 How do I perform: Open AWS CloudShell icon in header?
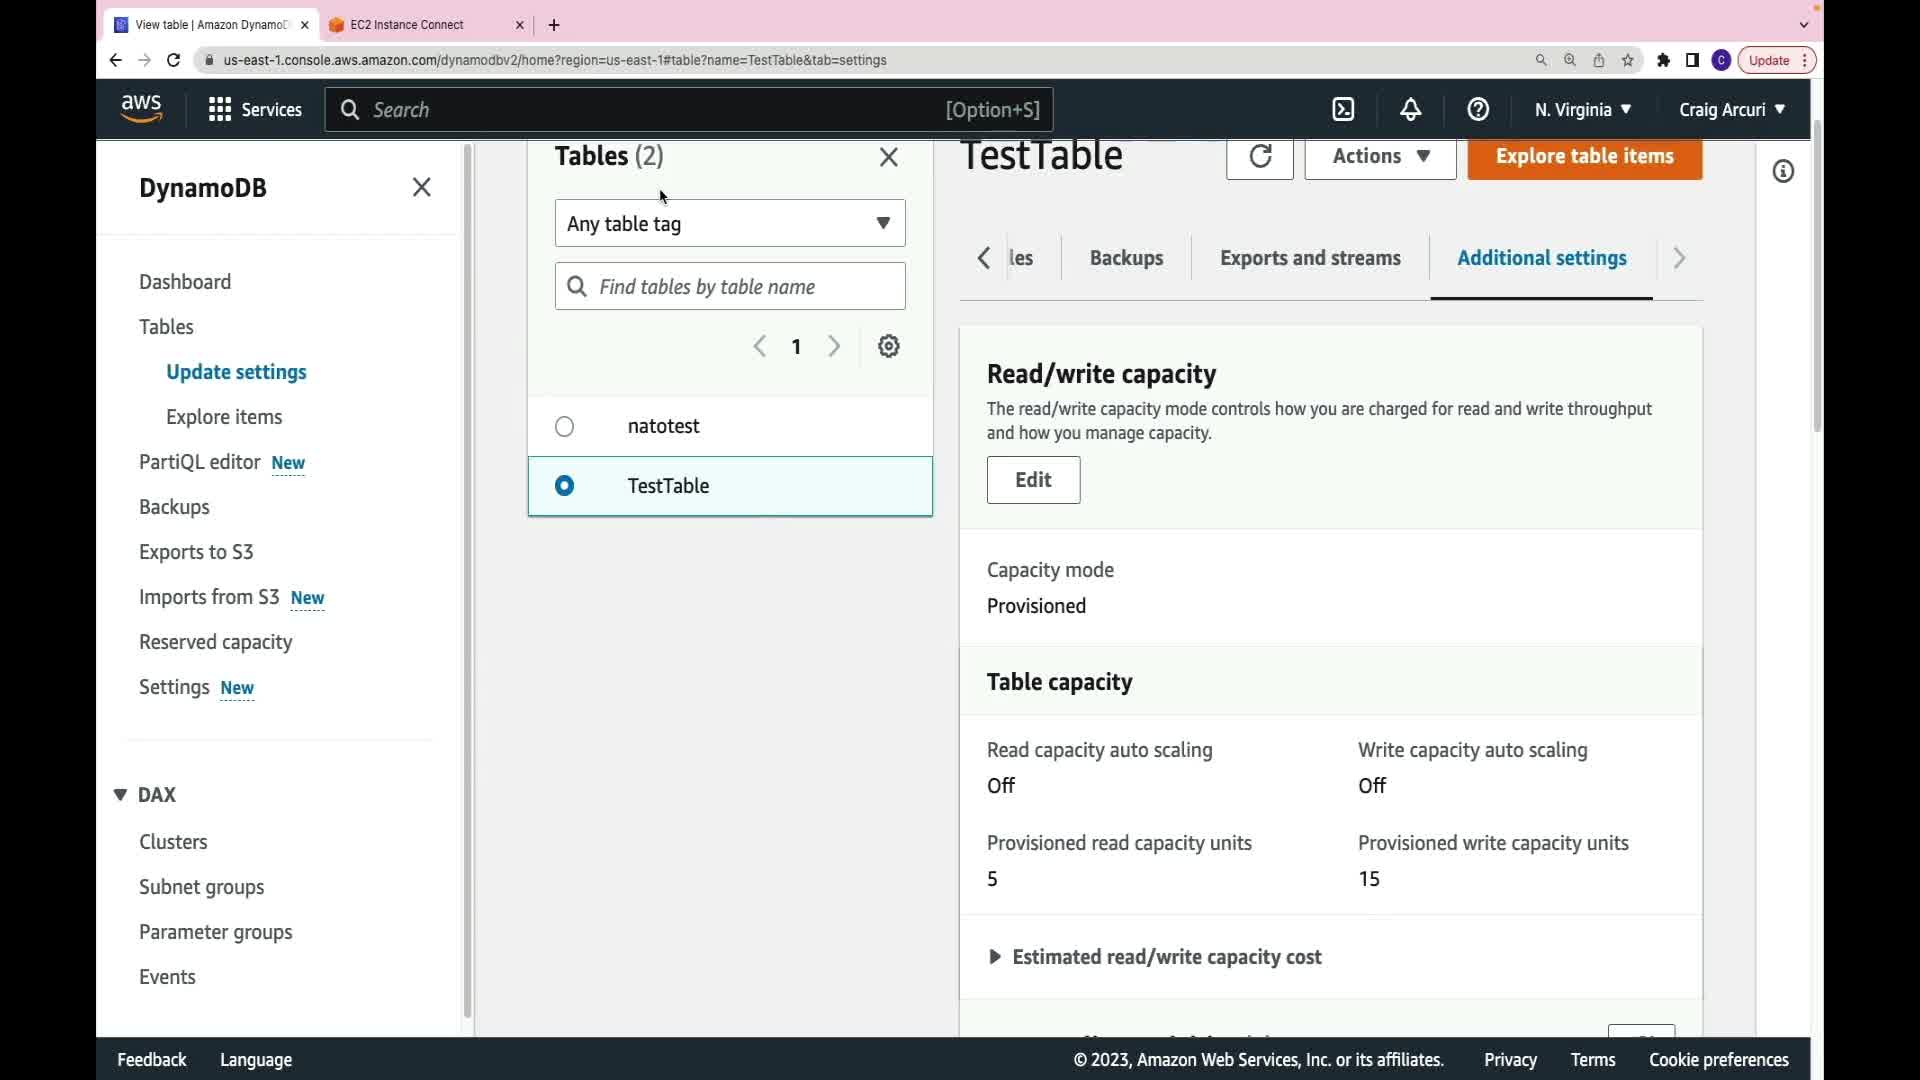[x=1343, y=110]
